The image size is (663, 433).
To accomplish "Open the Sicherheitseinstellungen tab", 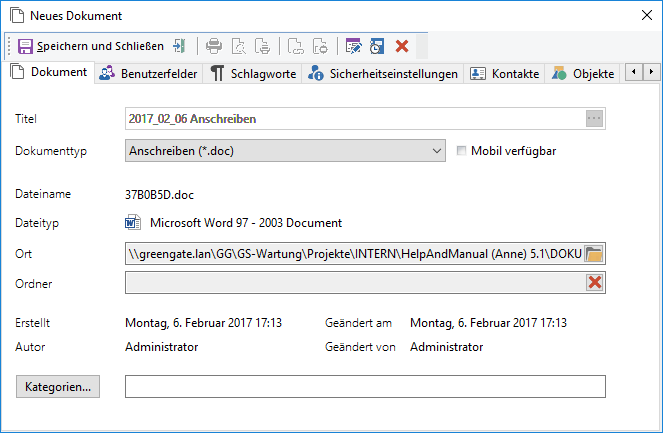I will (383, 74).
